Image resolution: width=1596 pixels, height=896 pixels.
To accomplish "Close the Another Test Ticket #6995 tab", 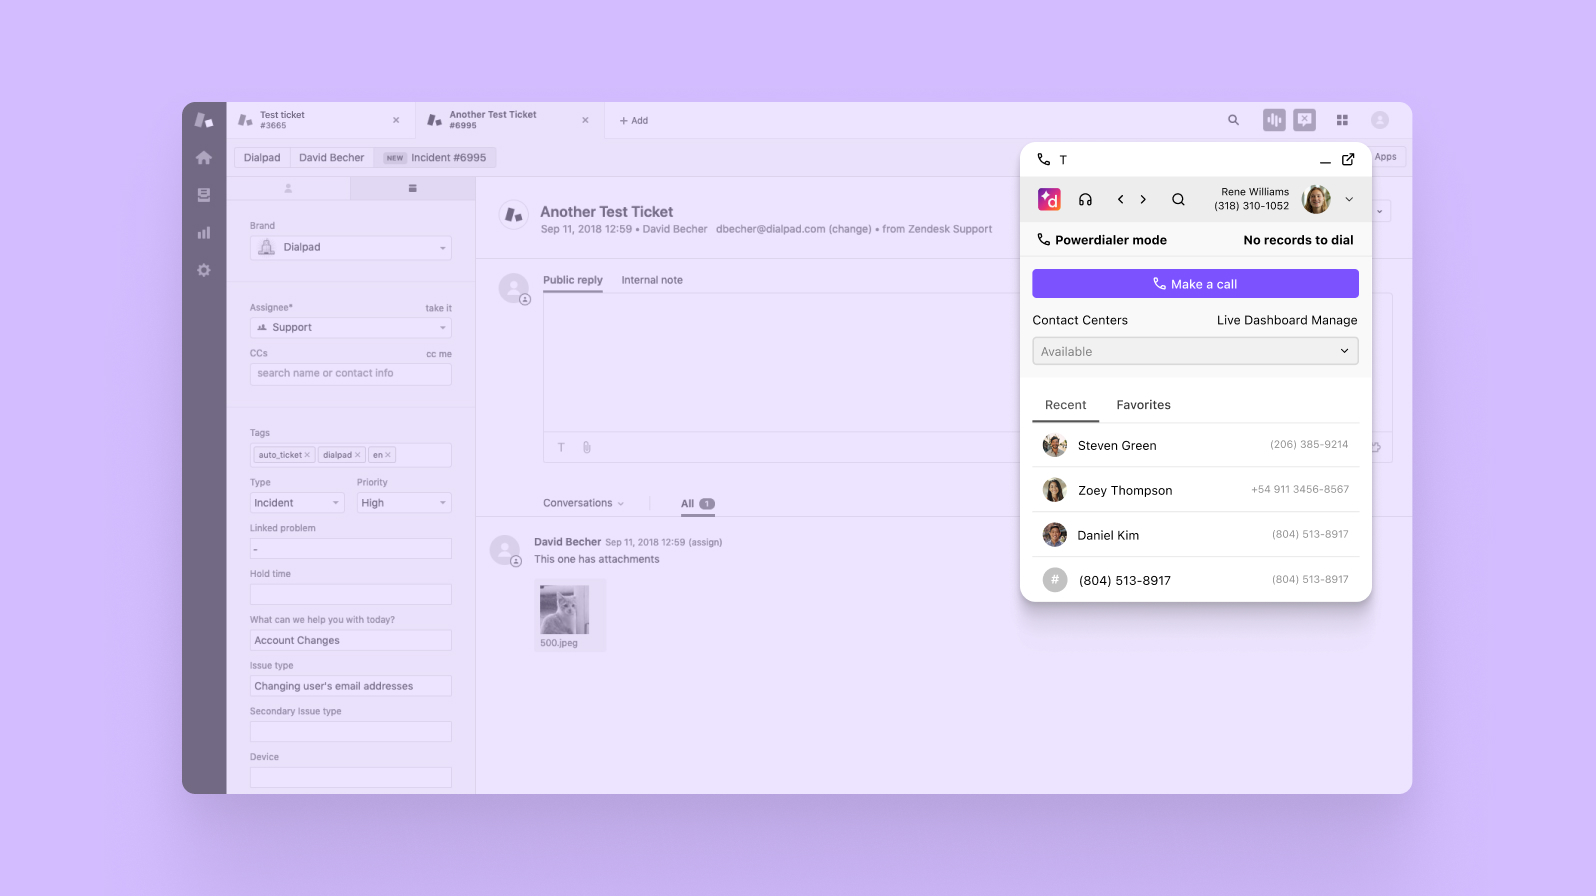I will pyautogui.click(x=585, y=120).
